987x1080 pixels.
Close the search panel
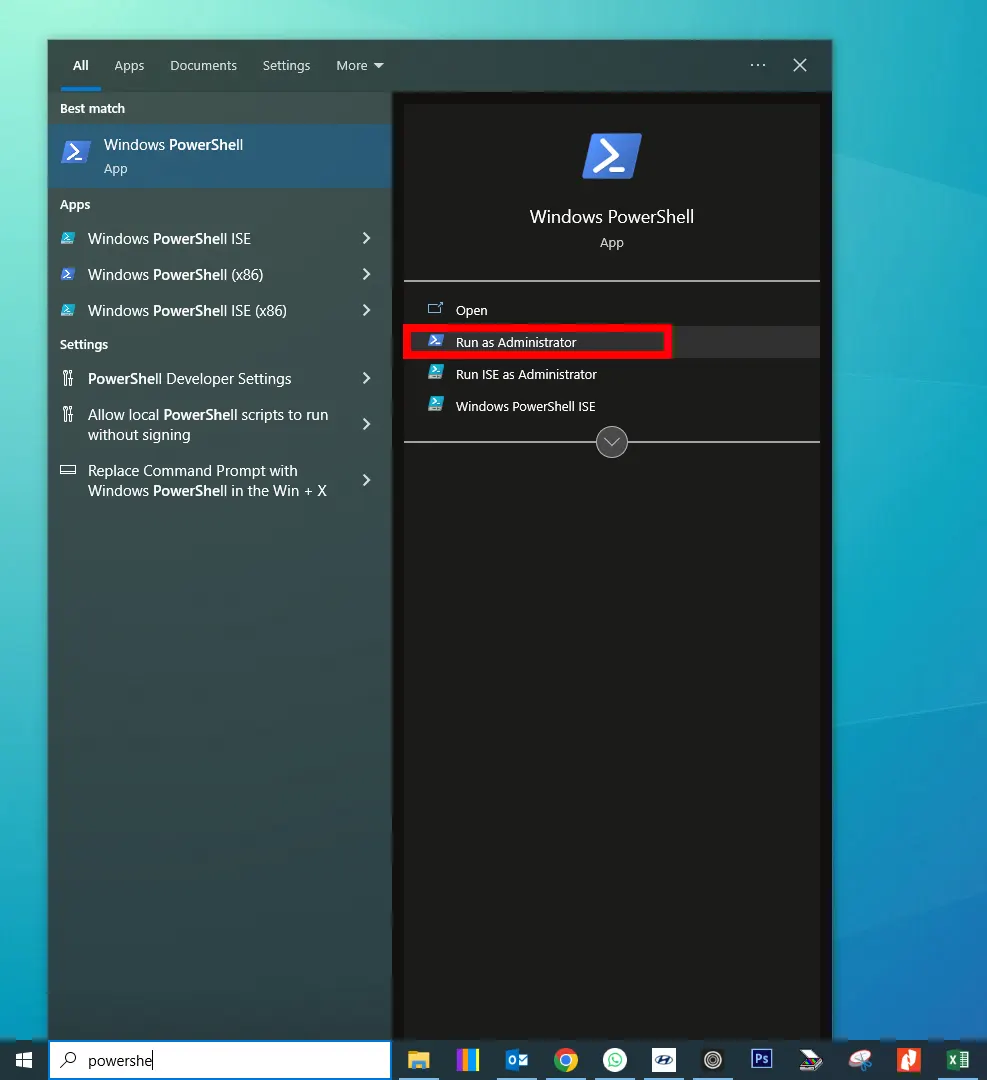coord(800,65)
